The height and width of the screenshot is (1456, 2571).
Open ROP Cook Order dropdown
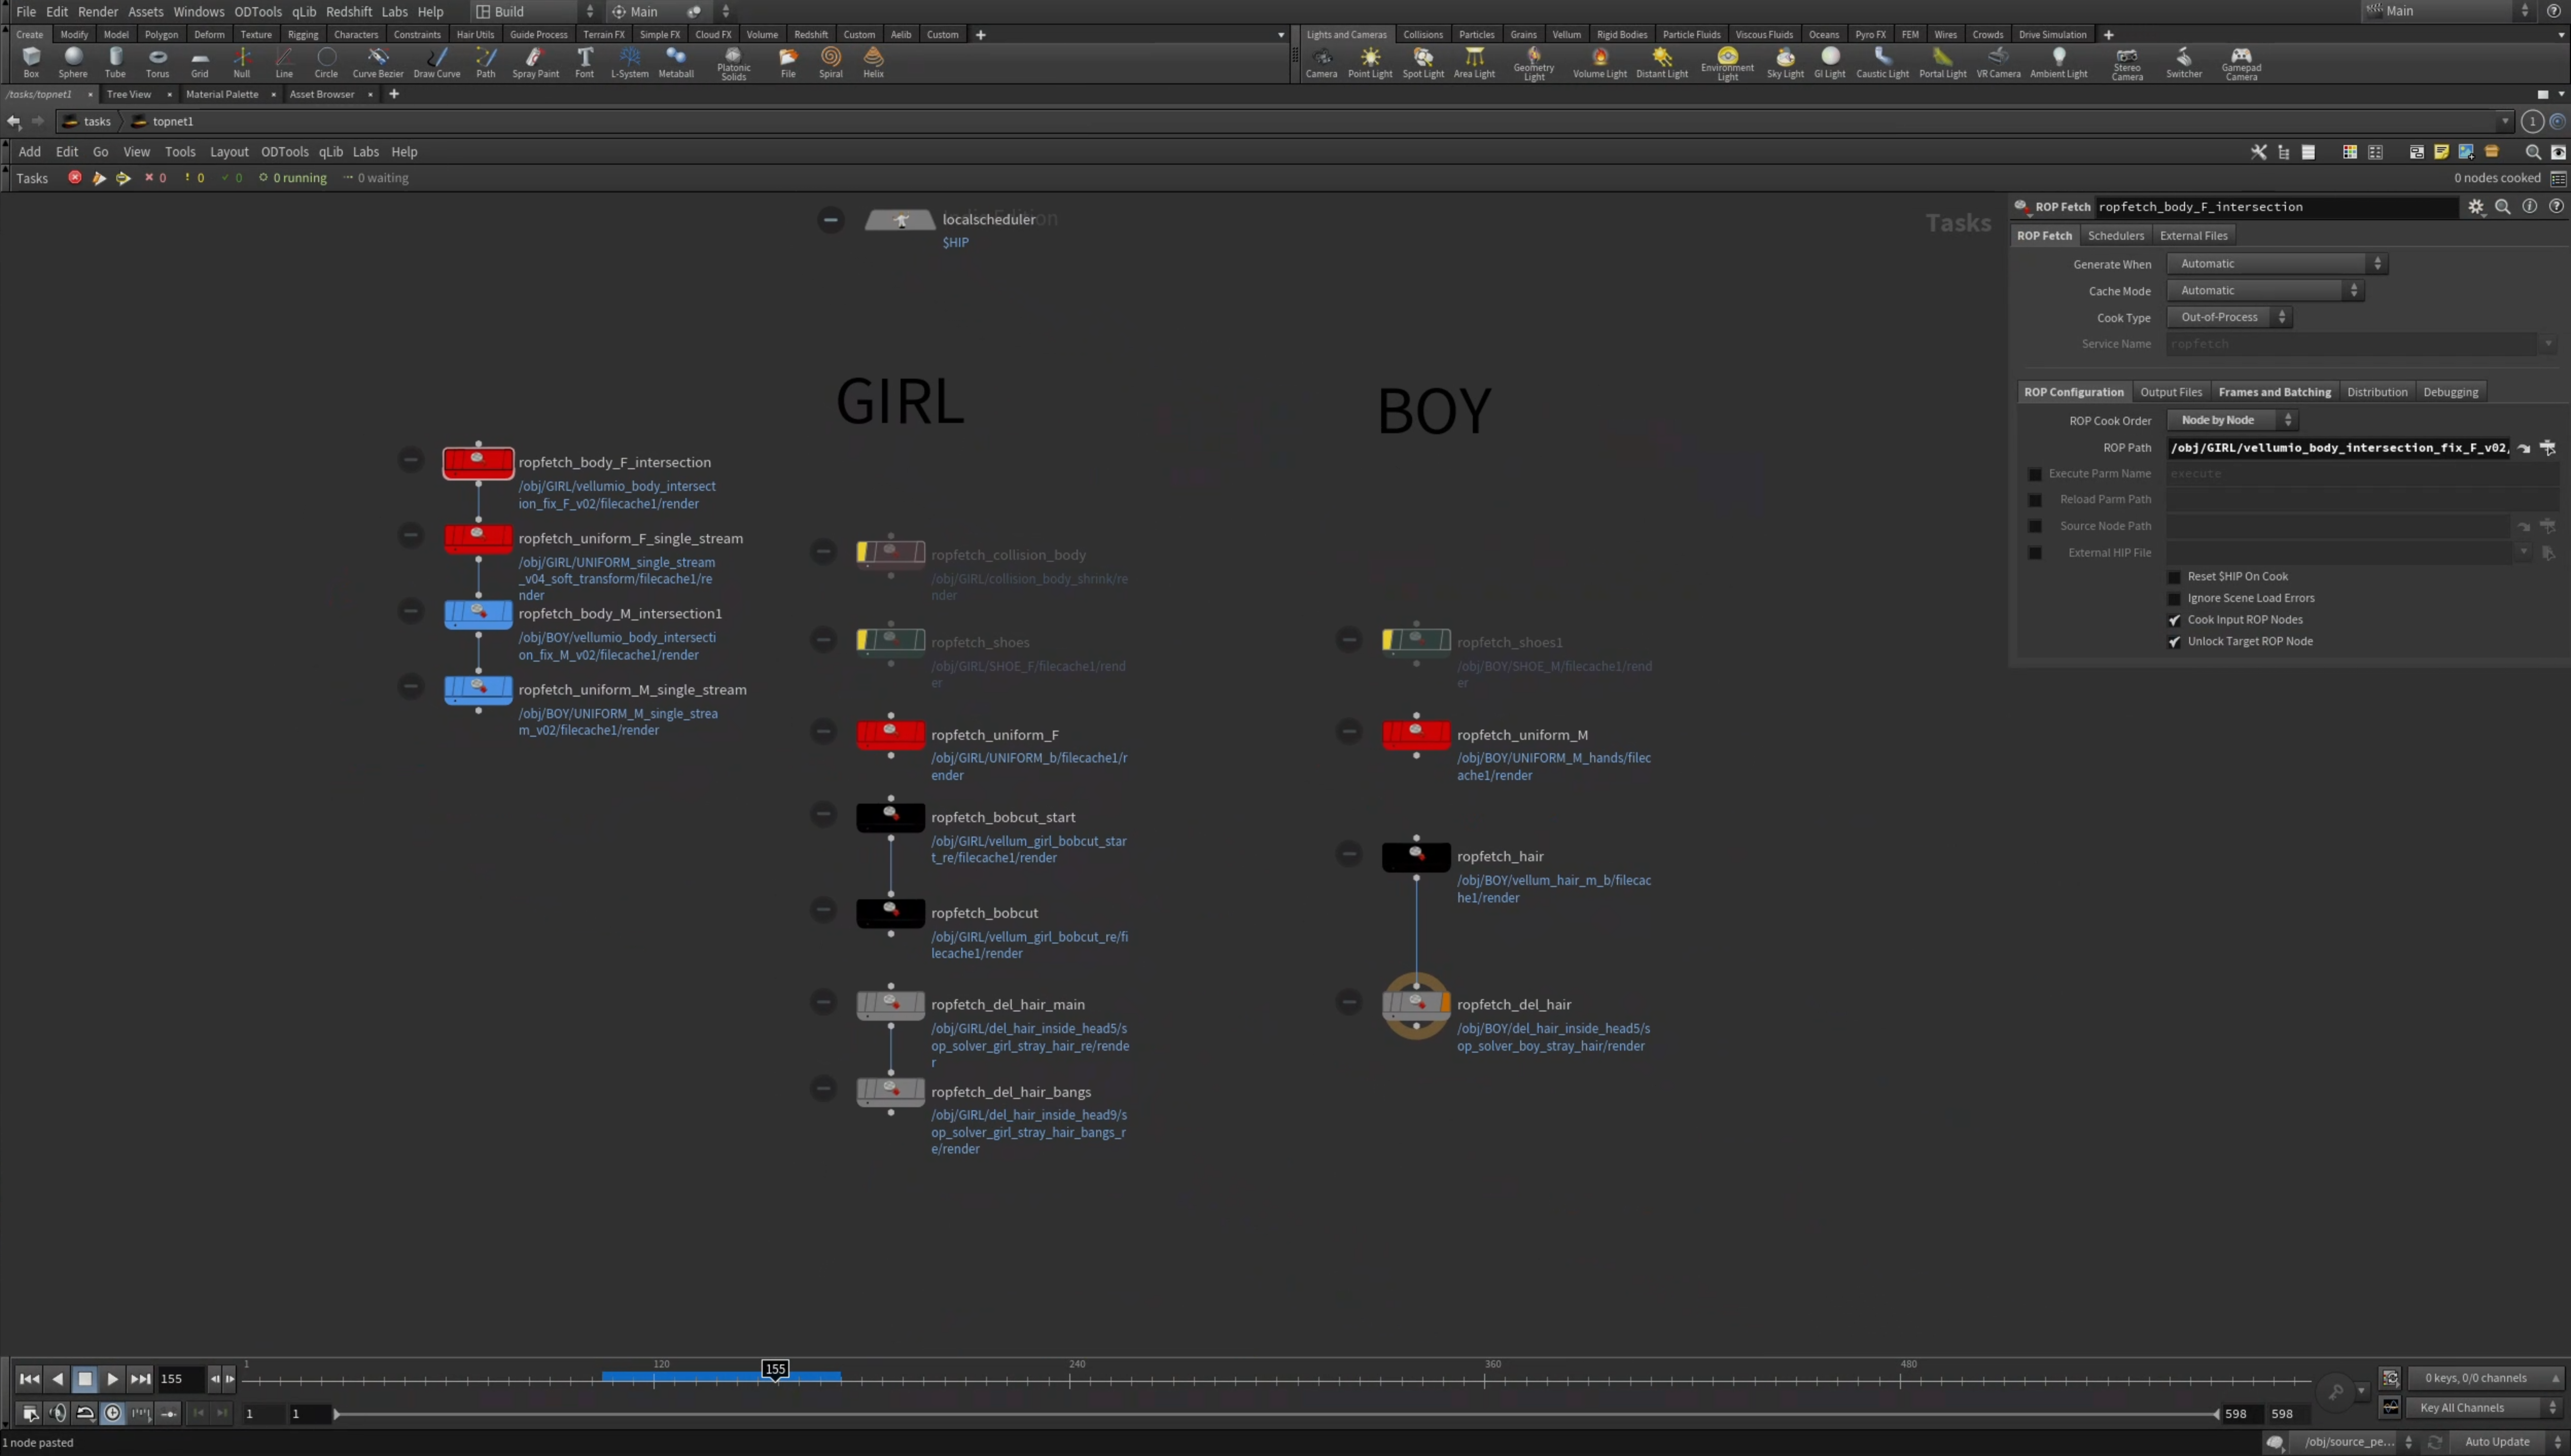2231,420
